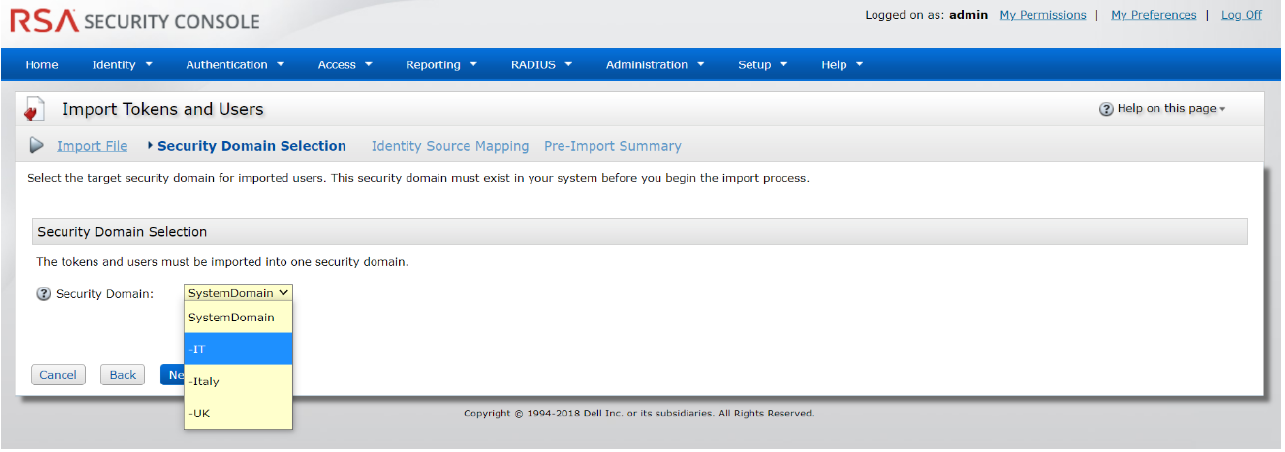Collapse the Security Domain combo box

pyautogui.click(x=238, y=293)
